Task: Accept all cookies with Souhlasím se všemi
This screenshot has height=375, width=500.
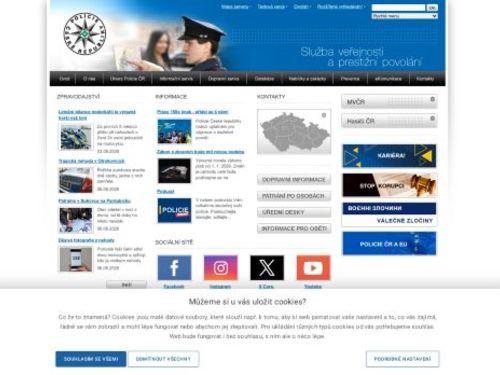Action: [x=91, y=359]
